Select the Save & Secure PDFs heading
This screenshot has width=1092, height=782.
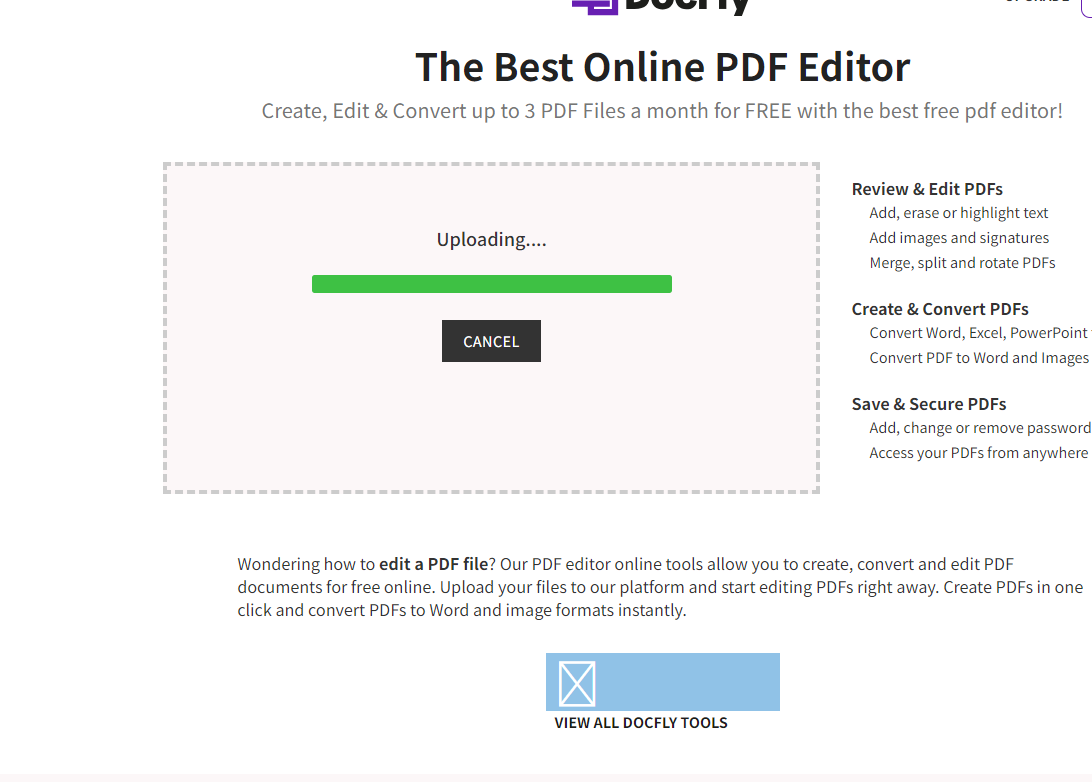click(928, 404)
